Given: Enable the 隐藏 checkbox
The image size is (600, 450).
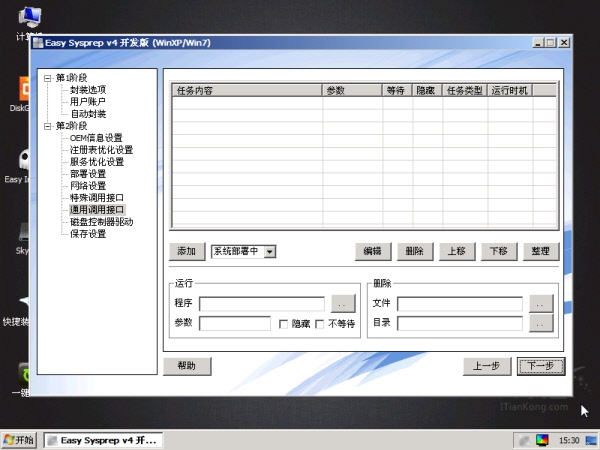Looking at the screenshot, I should [x=284, y=324].
